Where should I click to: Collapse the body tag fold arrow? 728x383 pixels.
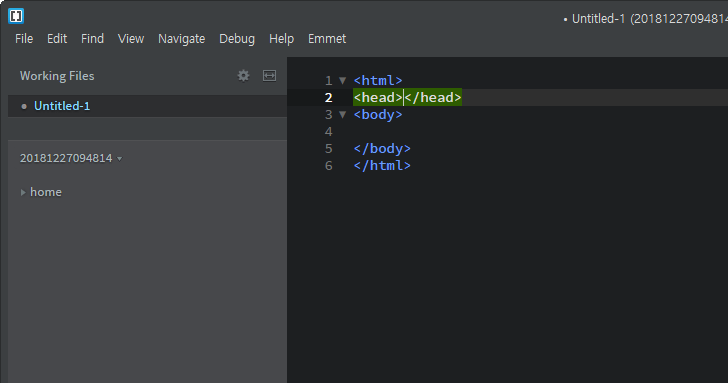(343, 114)
